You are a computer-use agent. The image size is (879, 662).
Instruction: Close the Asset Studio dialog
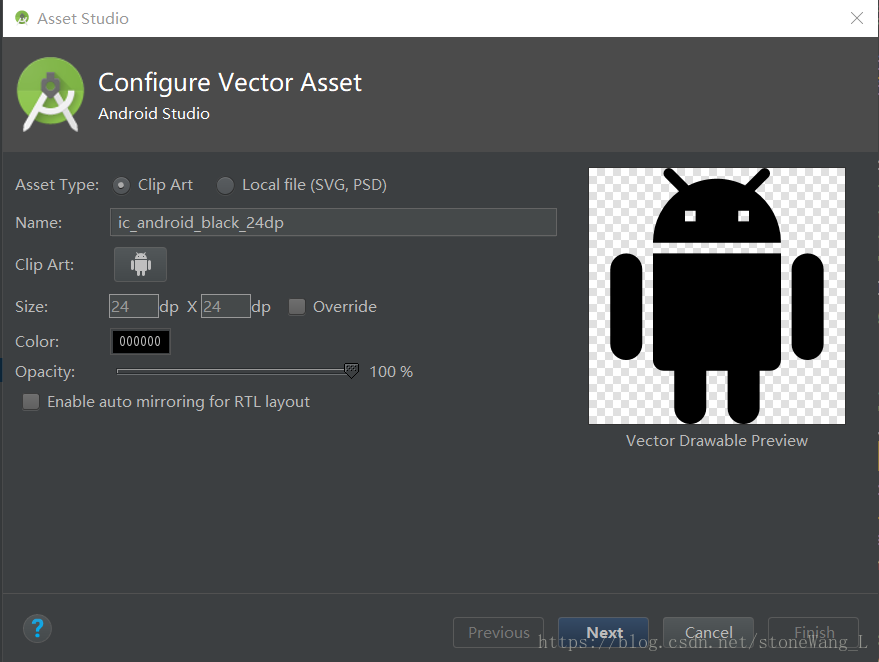tap(857, 18)
